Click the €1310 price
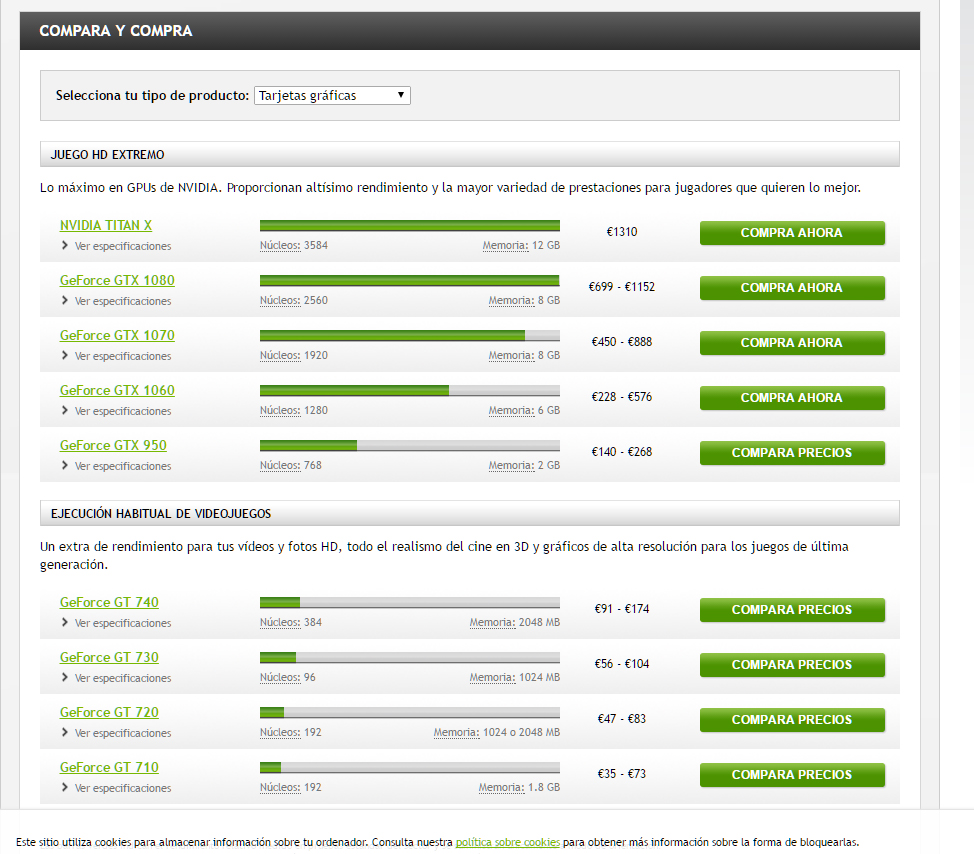974x854 pixels. 622,232
